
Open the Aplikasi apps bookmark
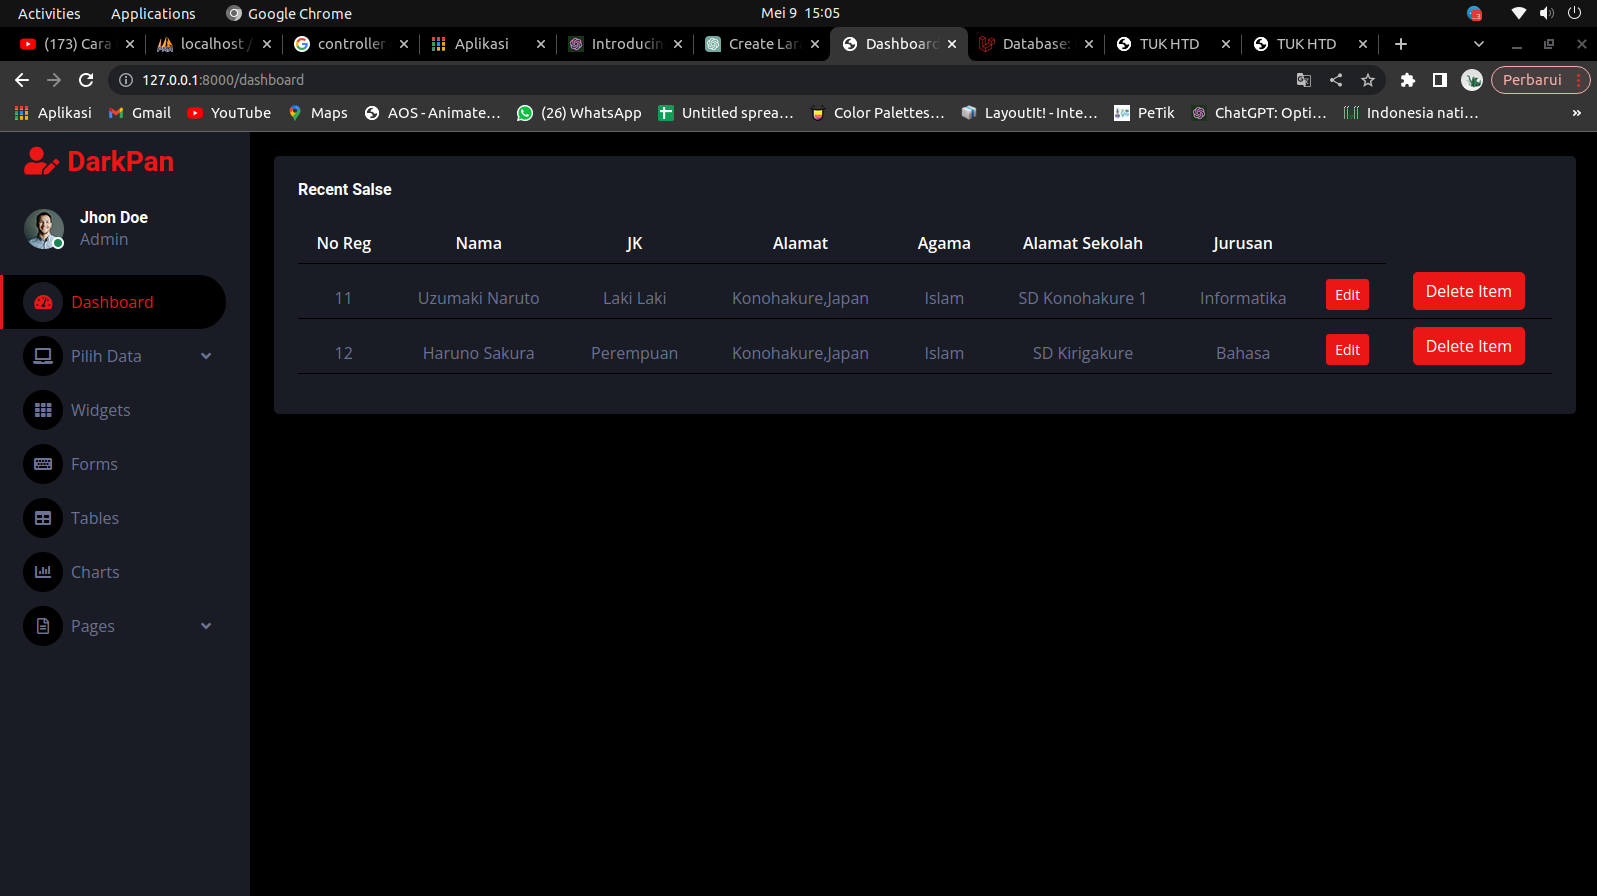(x=53, y=113)
